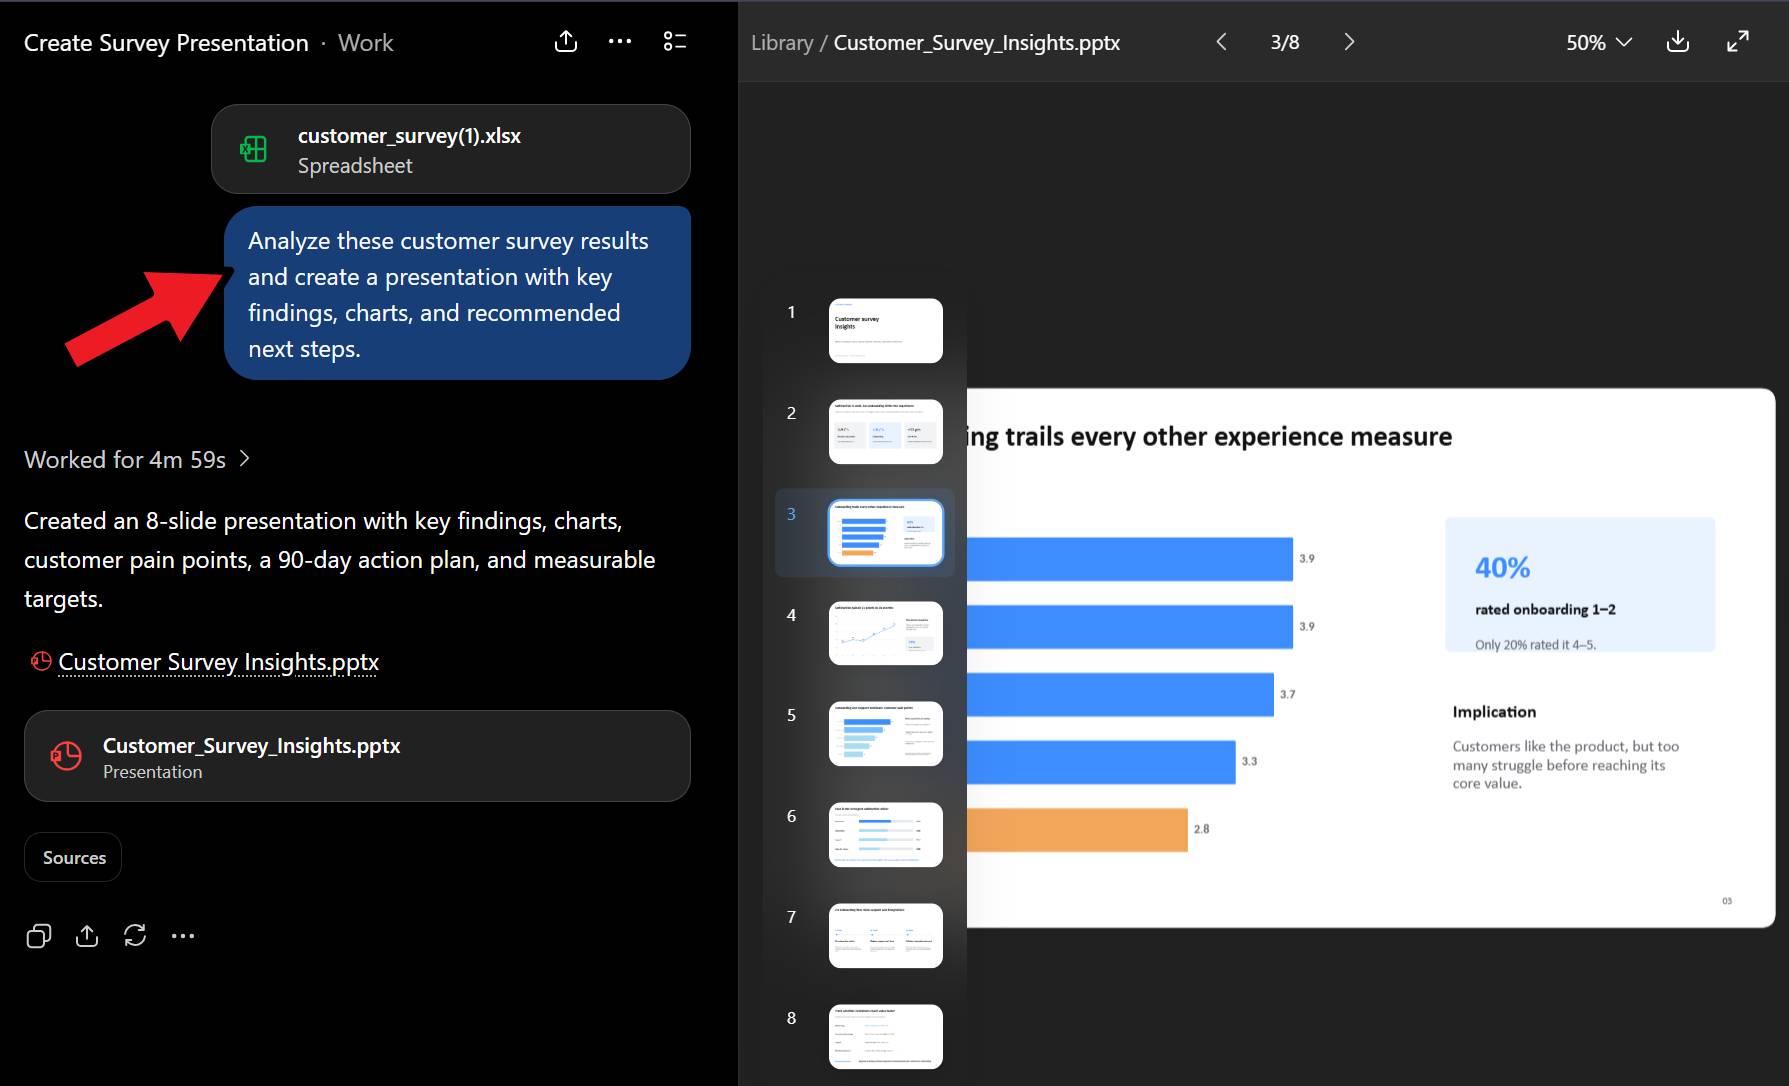The width and height of the screenshot is (1789, 1086).
Task: Open the customer_survey(1).xlsx spreadsheet attachment
Action: (x=451, y=149)
